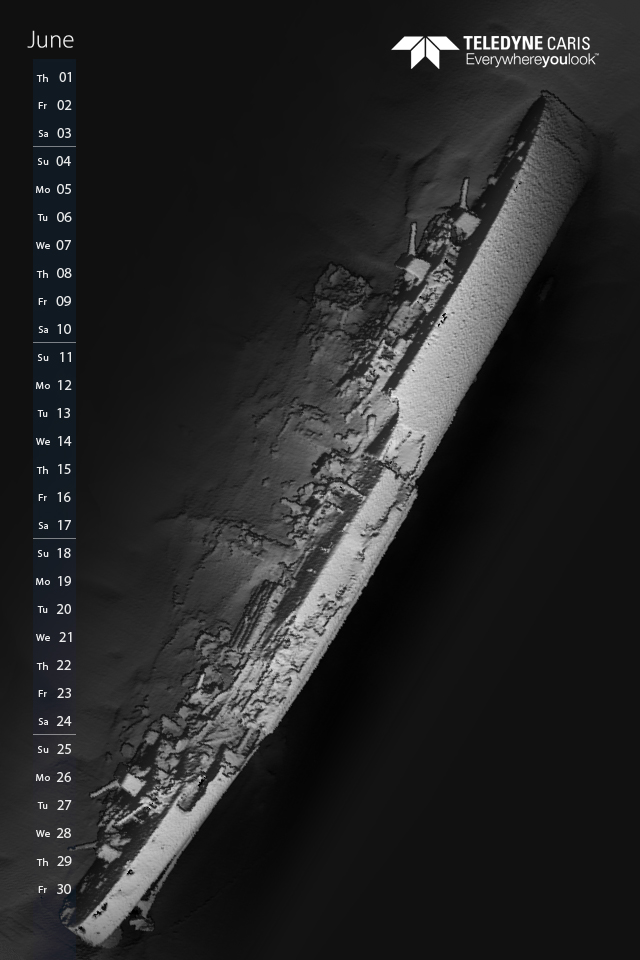
Task: Select Friday 02 in the calendar
Action: pos(55,105)
